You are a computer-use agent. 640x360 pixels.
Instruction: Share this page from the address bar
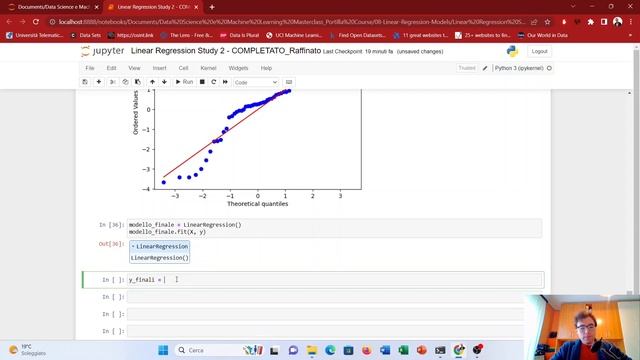tap(534, 22)
